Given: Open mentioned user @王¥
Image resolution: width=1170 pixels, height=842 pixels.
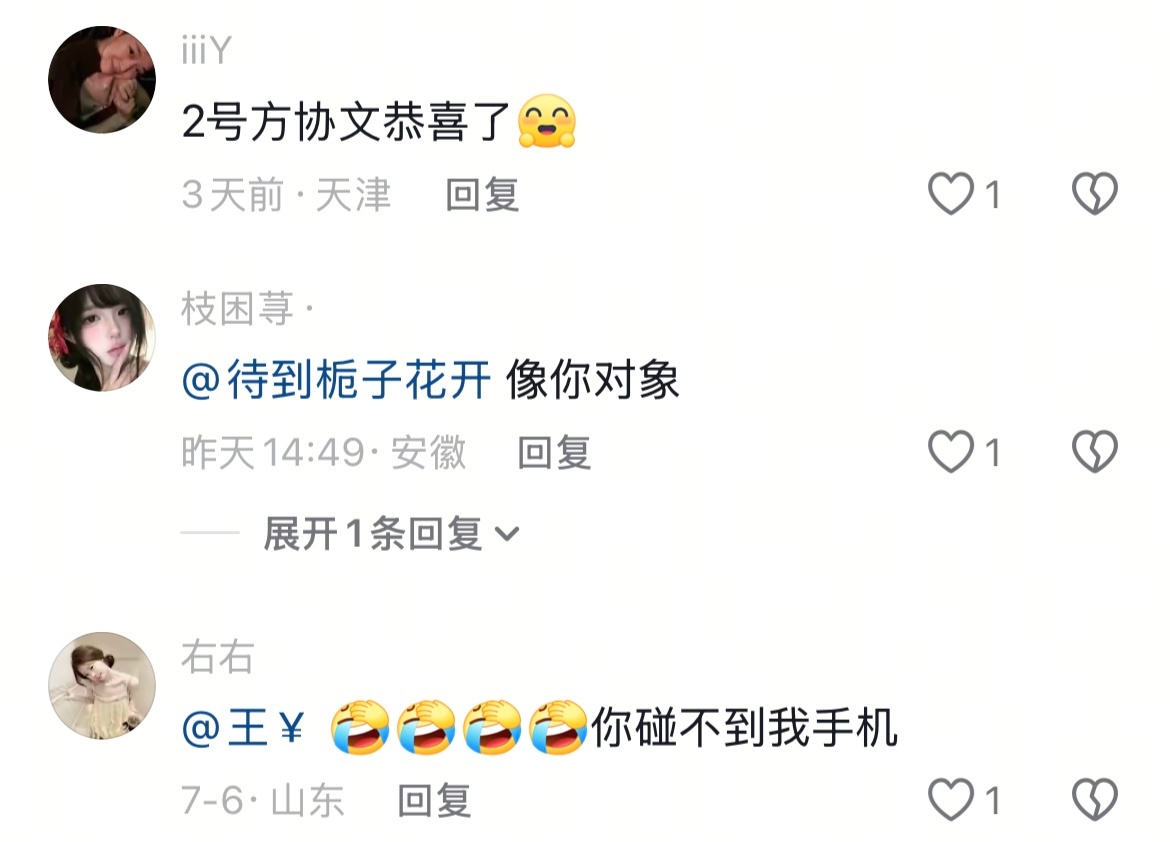Looking at the screenshot, I should (243, 728).
